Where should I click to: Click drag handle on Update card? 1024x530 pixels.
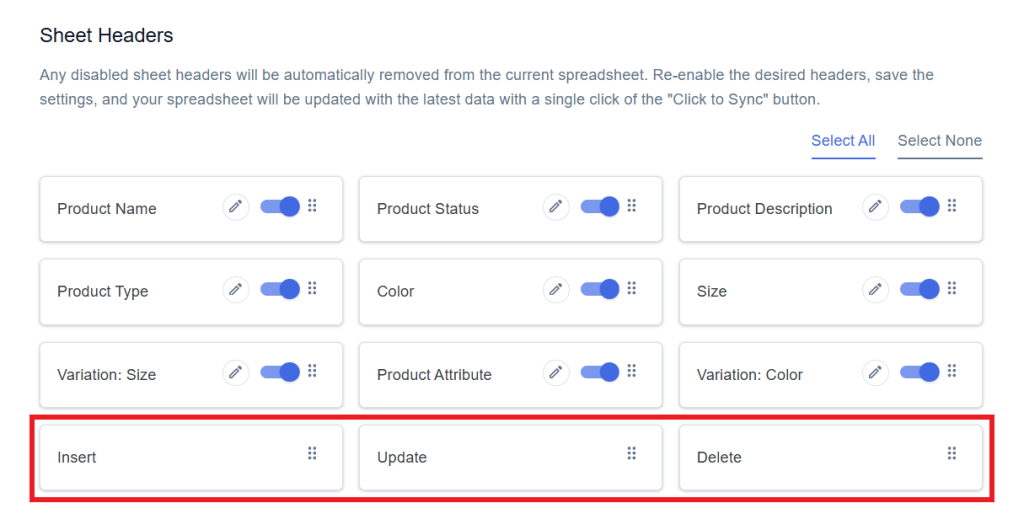(x=632, y=453)
